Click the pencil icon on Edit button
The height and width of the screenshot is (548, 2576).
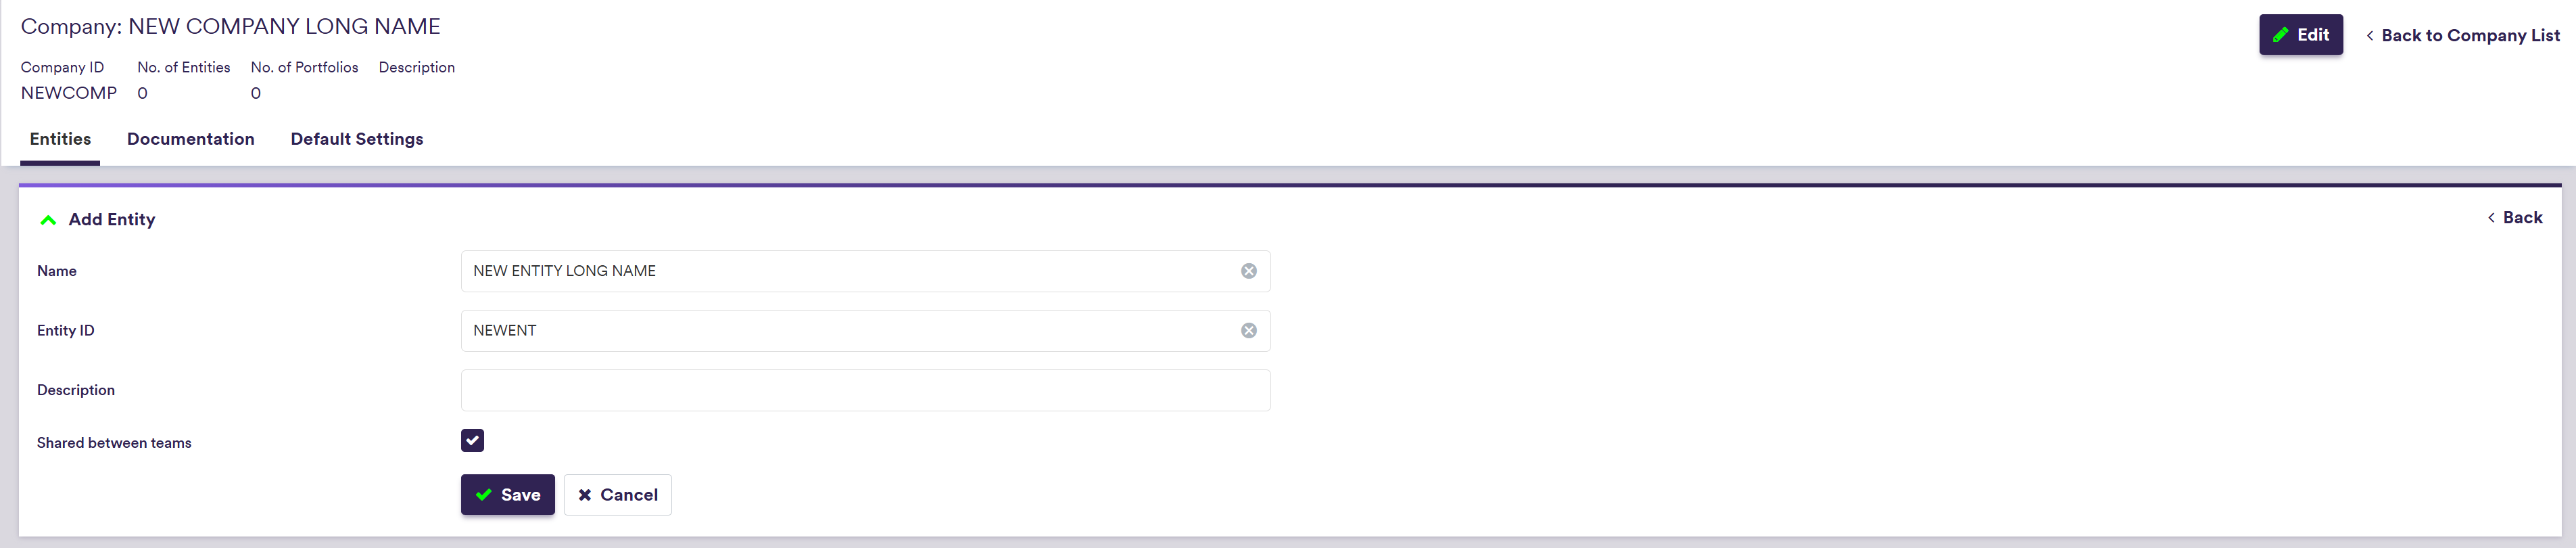coord(2280,35)
